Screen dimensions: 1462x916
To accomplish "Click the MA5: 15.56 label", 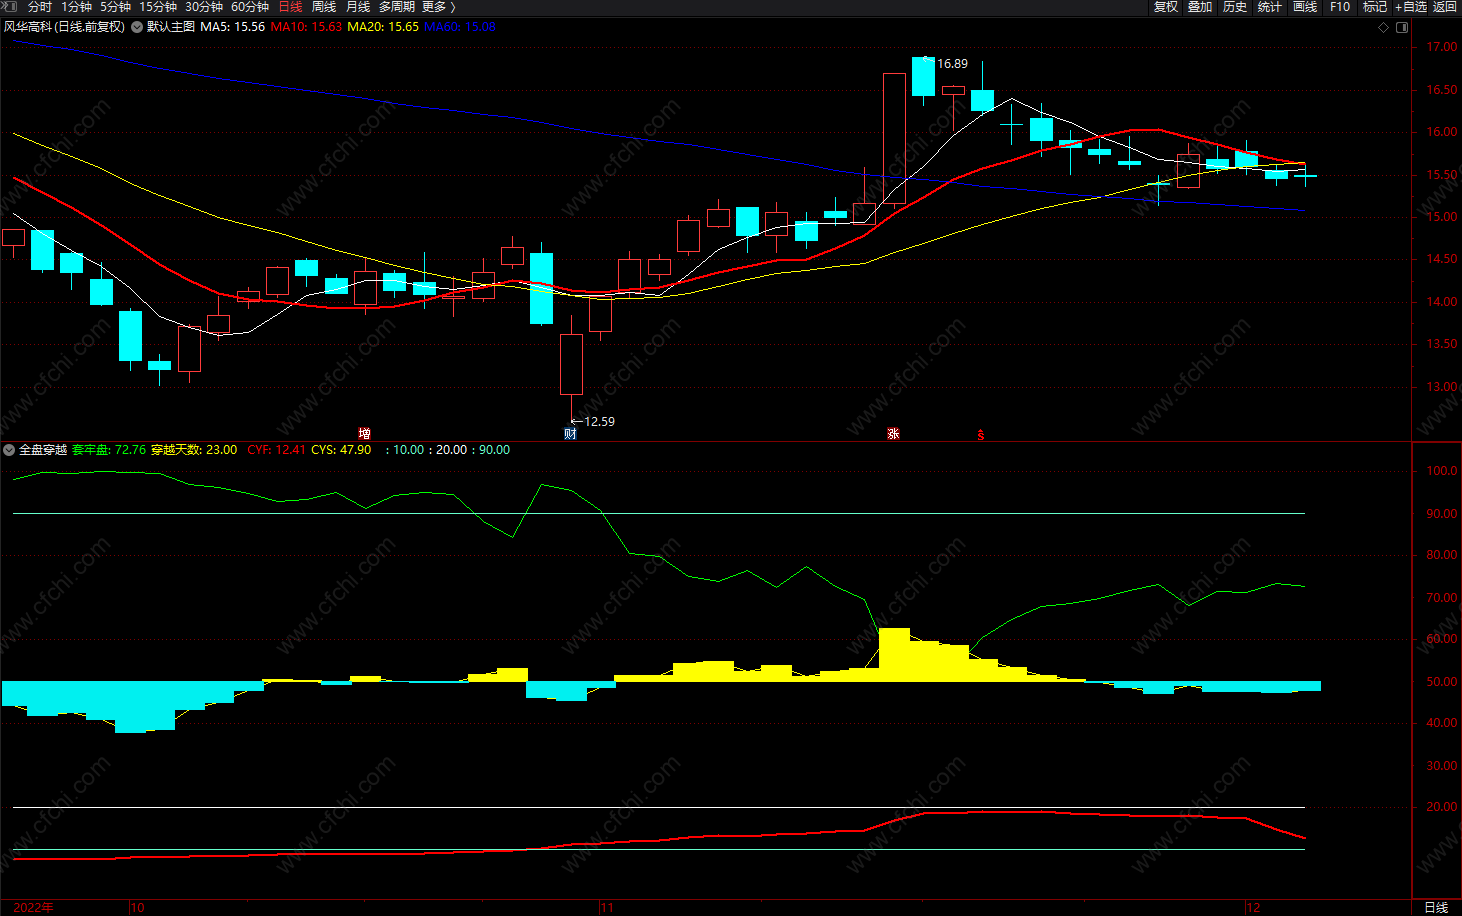I will (233, 27).
